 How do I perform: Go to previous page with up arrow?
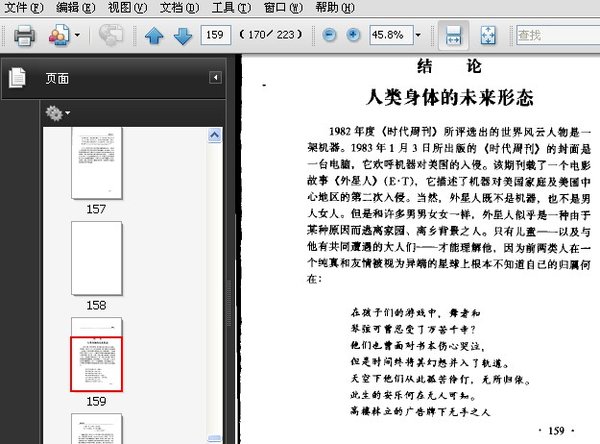(x=153, y=36)
